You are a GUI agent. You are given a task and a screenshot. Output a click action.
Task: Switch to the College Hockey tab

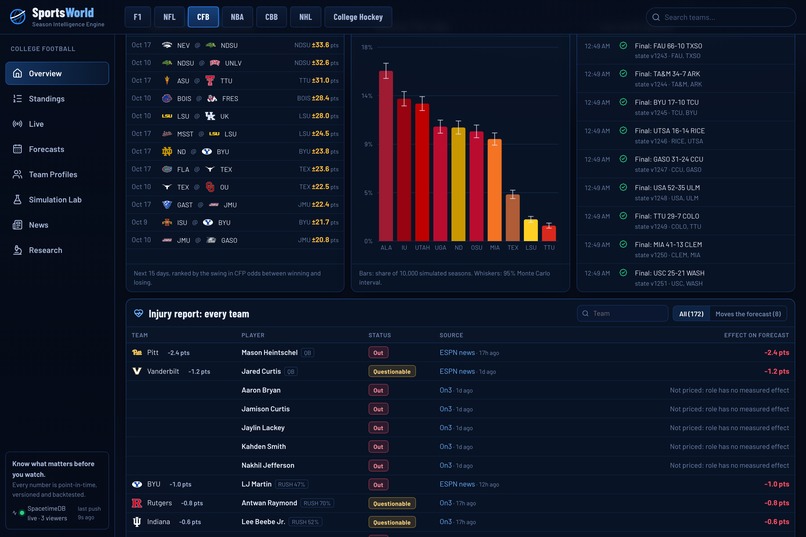(x=358, y=17)
